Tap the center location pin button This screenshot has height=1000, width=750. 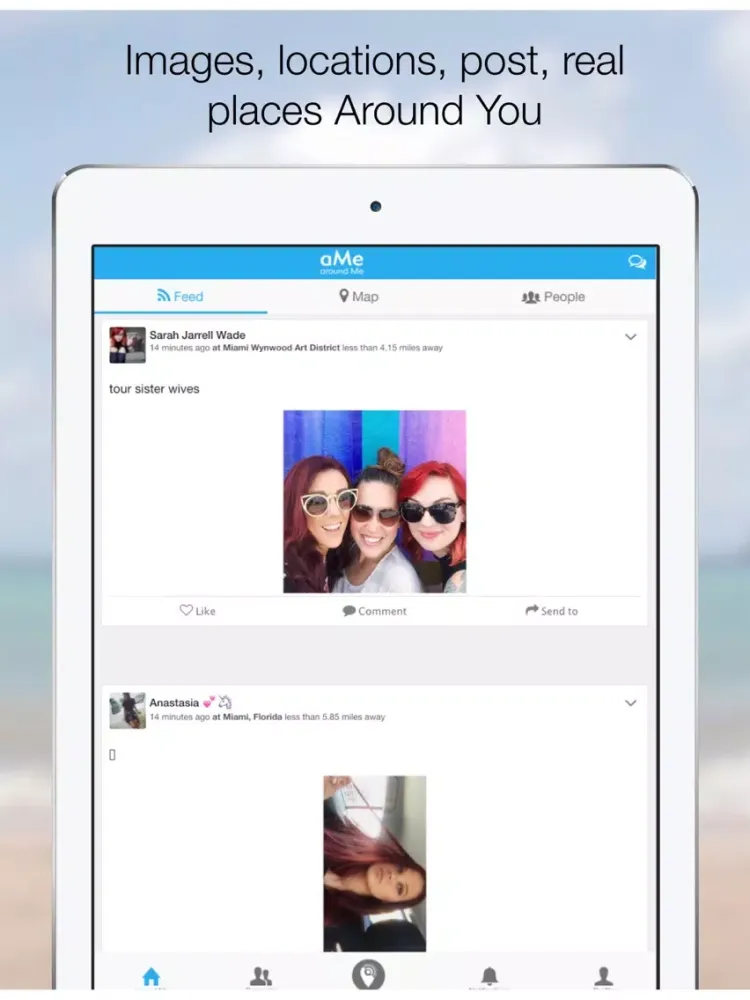pos(369,974)
